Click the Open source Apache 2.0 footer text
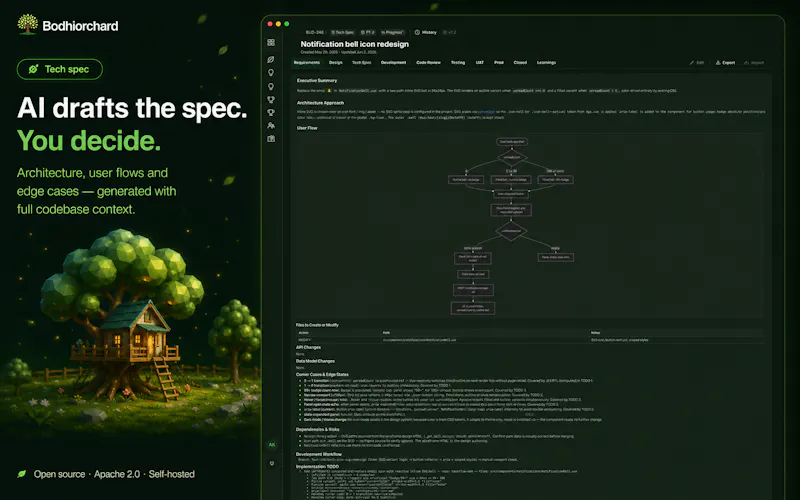 114,474
